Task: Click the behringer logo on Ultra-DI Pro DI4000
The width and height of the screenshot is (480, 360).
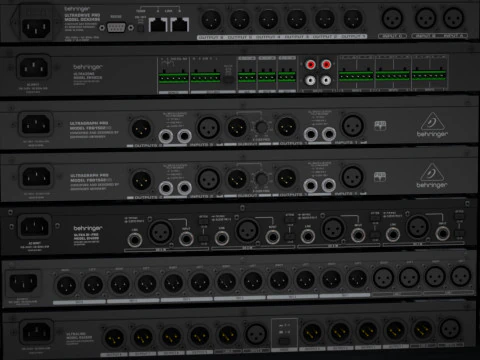Action: click(88, 228)
